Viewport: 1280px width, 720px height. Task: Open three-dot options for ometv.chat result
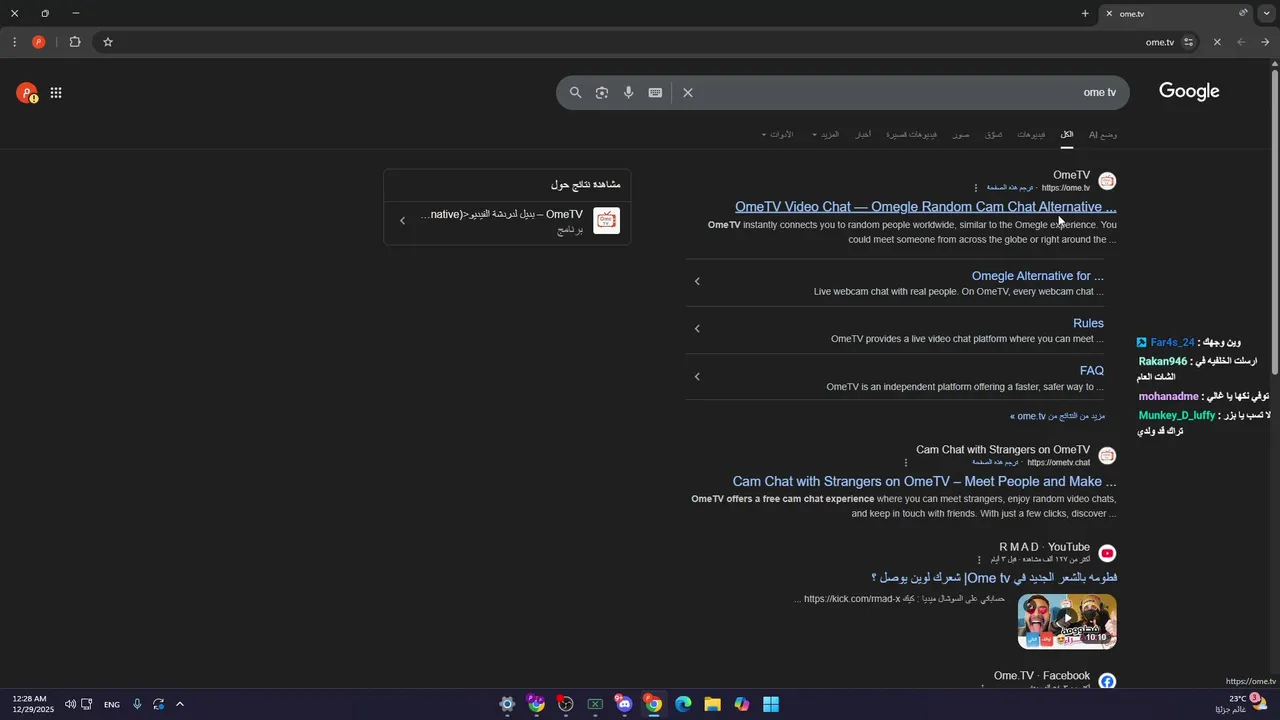click(x=906, y=462)
